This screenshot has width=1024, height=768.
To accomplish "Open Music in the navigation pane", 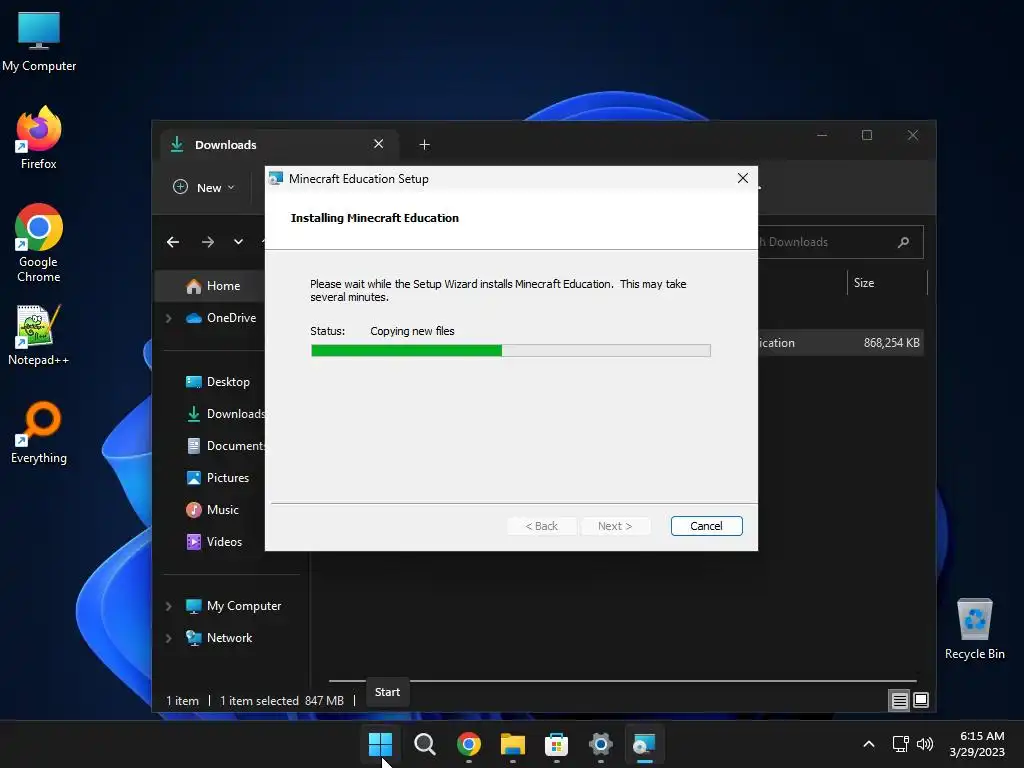I will (x=212, y=510).
